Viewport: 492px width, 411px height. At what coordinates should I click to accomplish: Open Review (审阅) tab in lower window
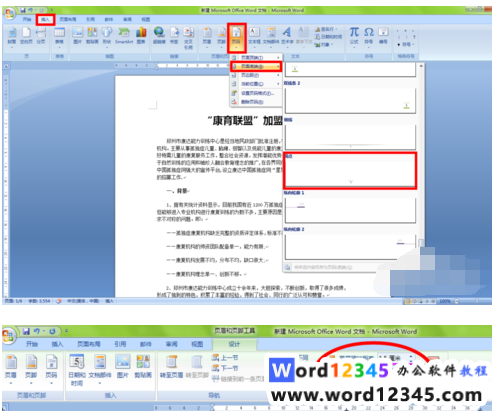click(171, 344)
